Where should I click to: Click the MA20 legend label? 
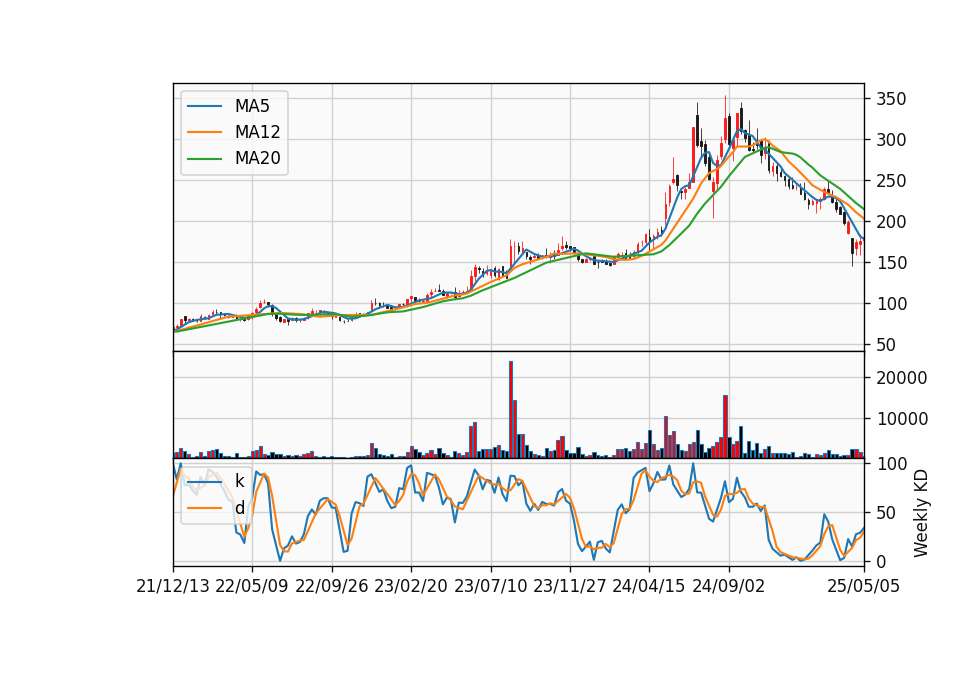coord(258,159)
